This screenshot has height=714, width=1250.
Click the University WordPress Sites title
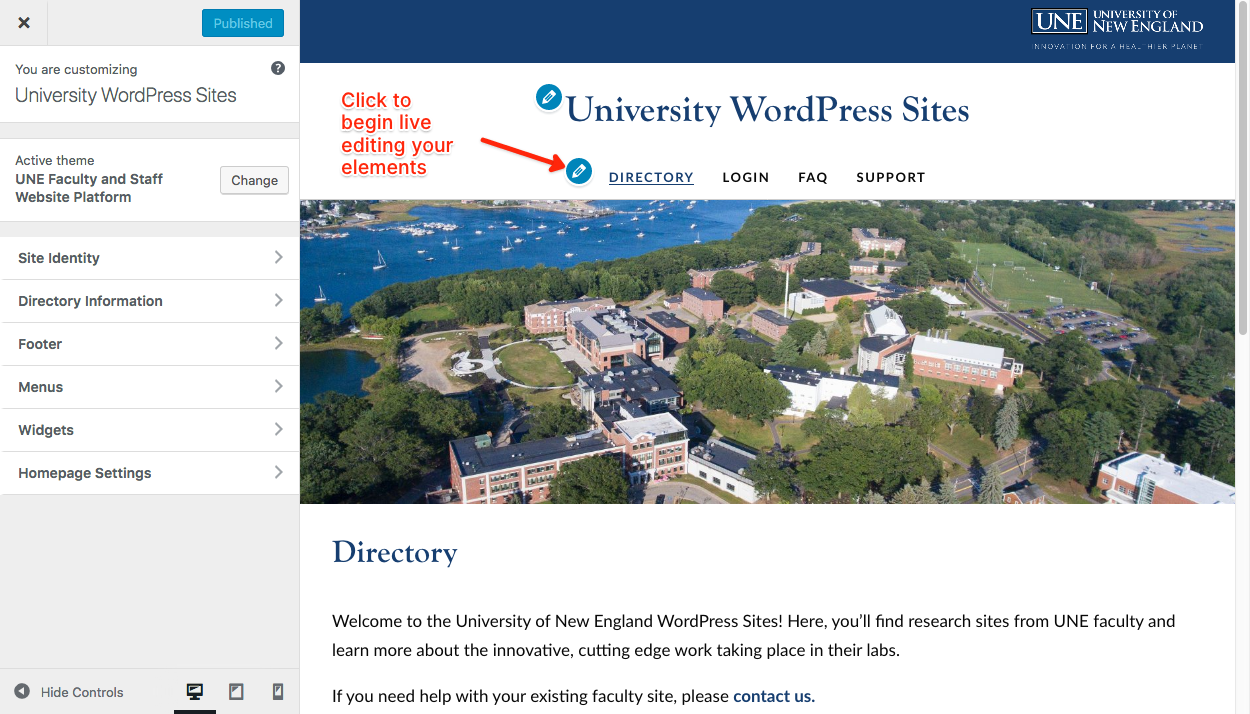768,109
